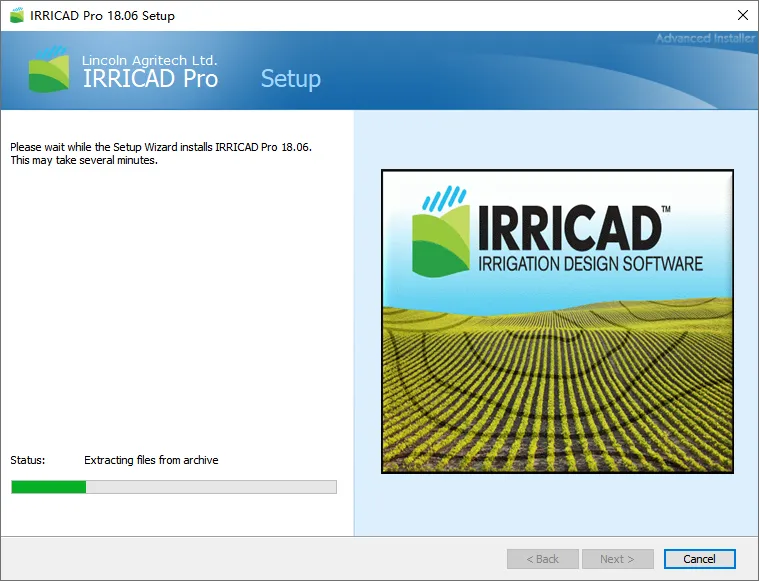Viewport: 759px width, 581px height.
Task: Click the 'IRRICAD Pro' banner title
Action: tap(150, 79)
